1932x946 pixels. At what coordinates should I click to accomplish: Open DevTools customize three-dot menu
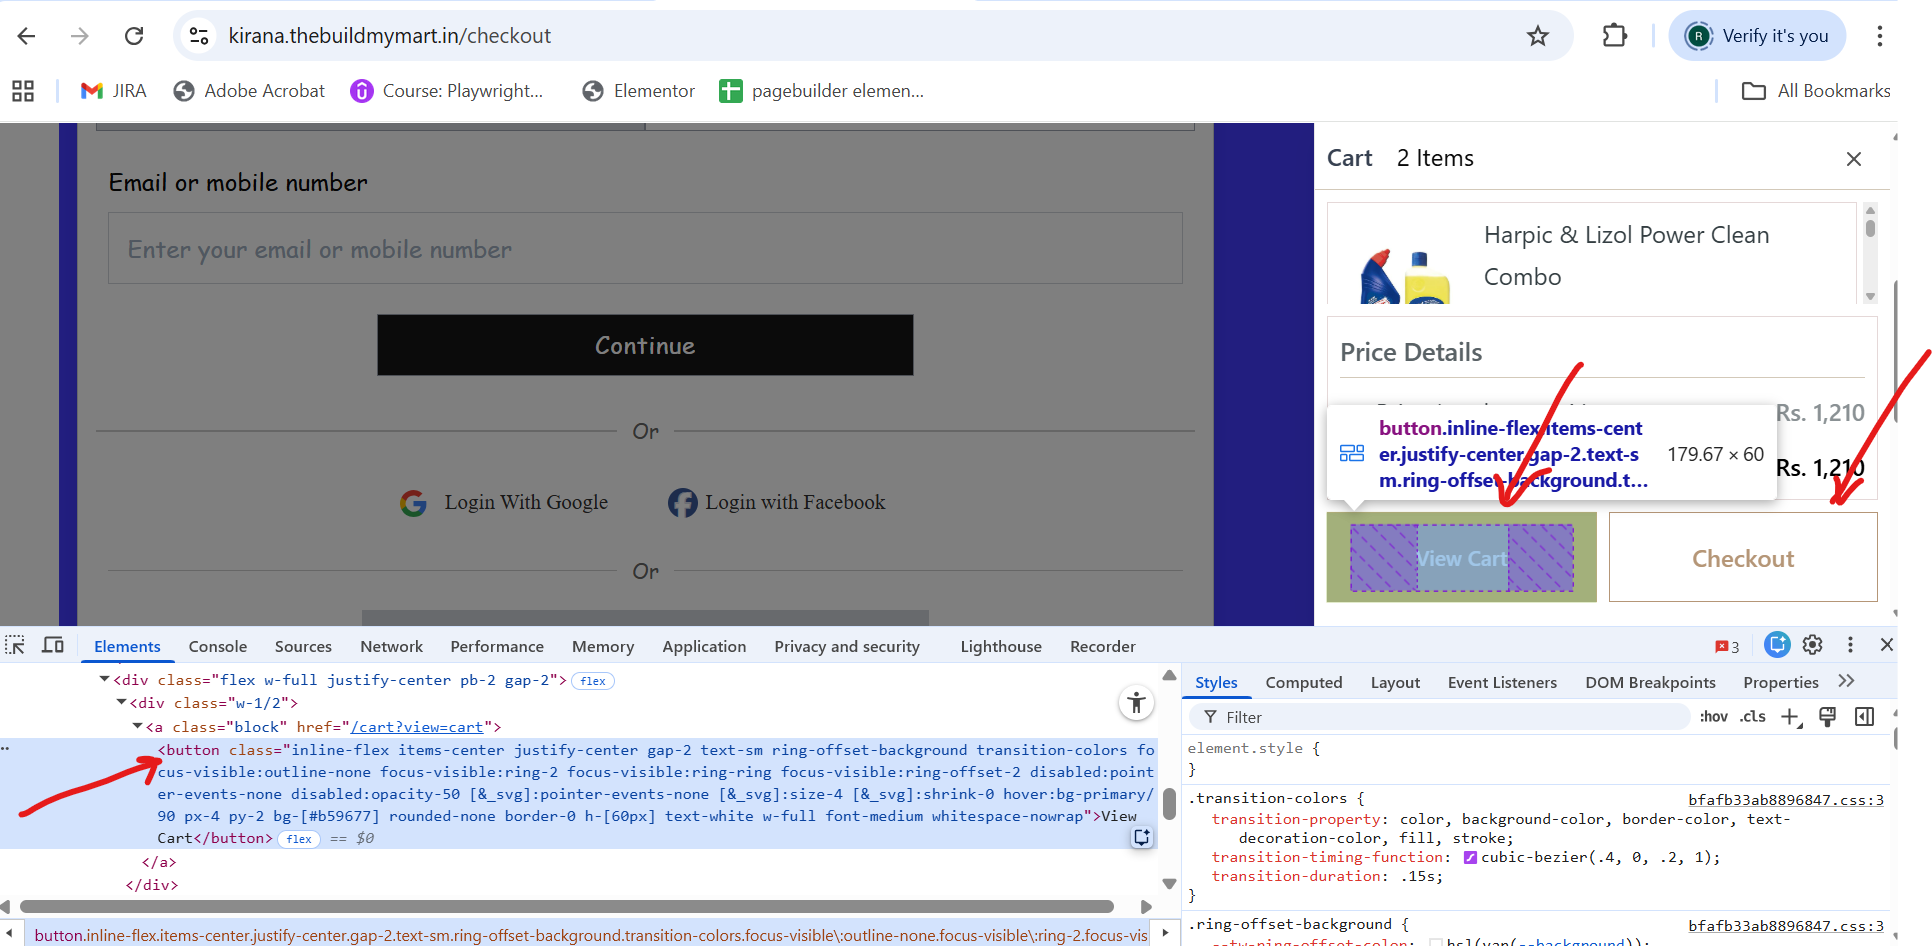pyautogui.click(x=1850, y=645)
